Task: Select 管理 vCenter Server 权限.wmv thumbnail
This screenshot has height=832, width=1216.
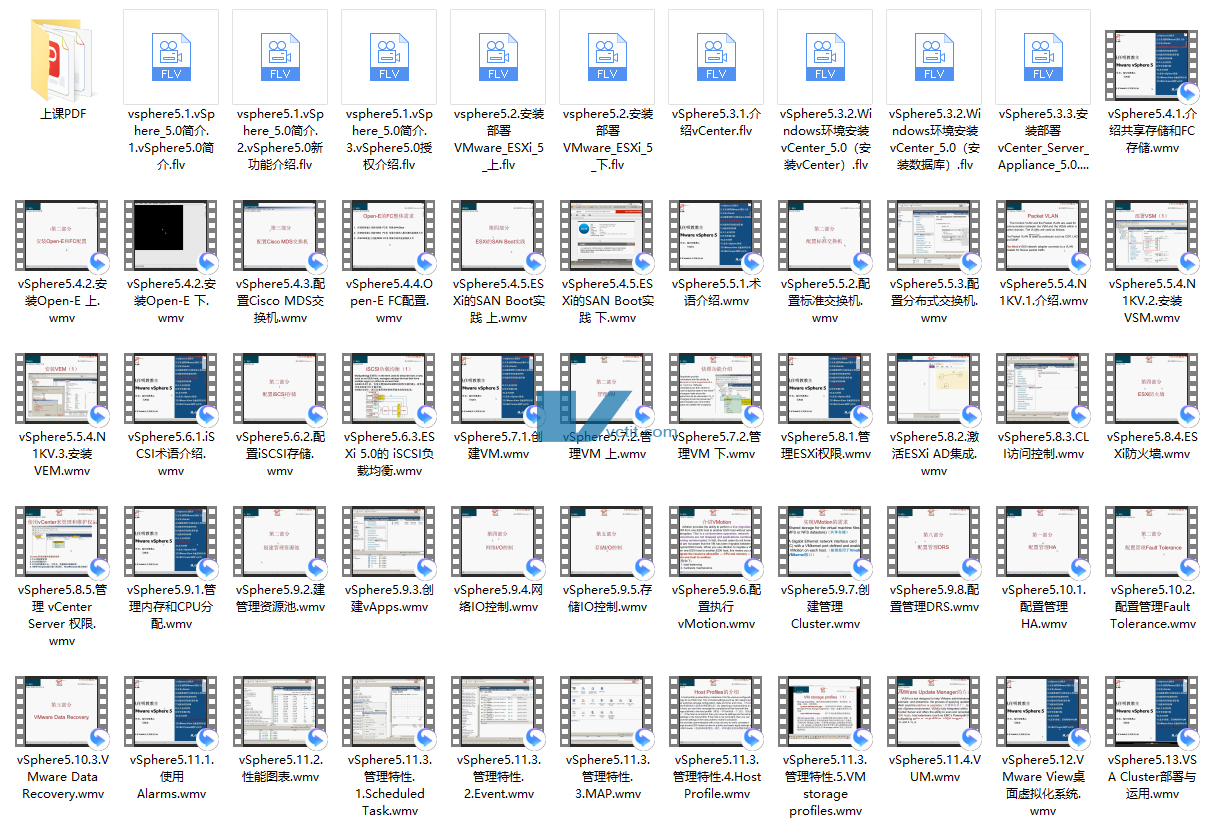Action: click(62, 542)
